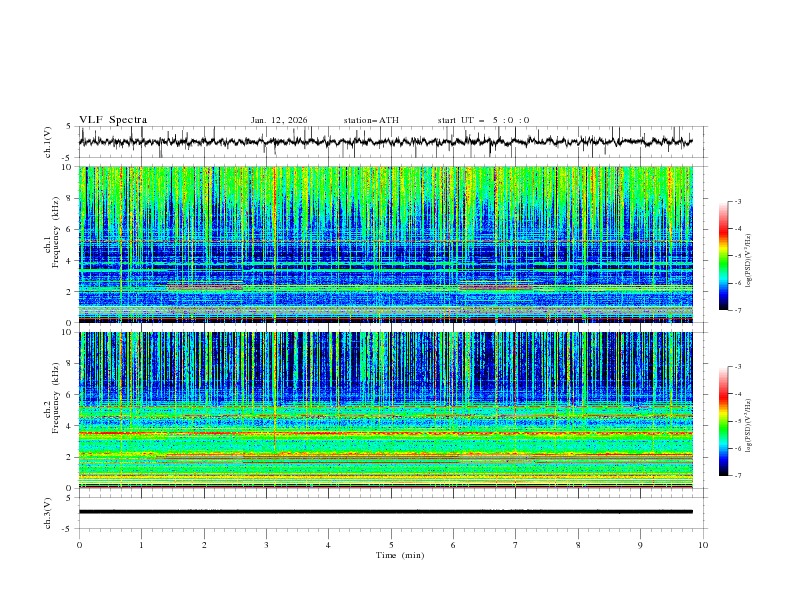Click time axis tick label "8"
This screenshot has width=792, height=612.
[x=578, y=545]
